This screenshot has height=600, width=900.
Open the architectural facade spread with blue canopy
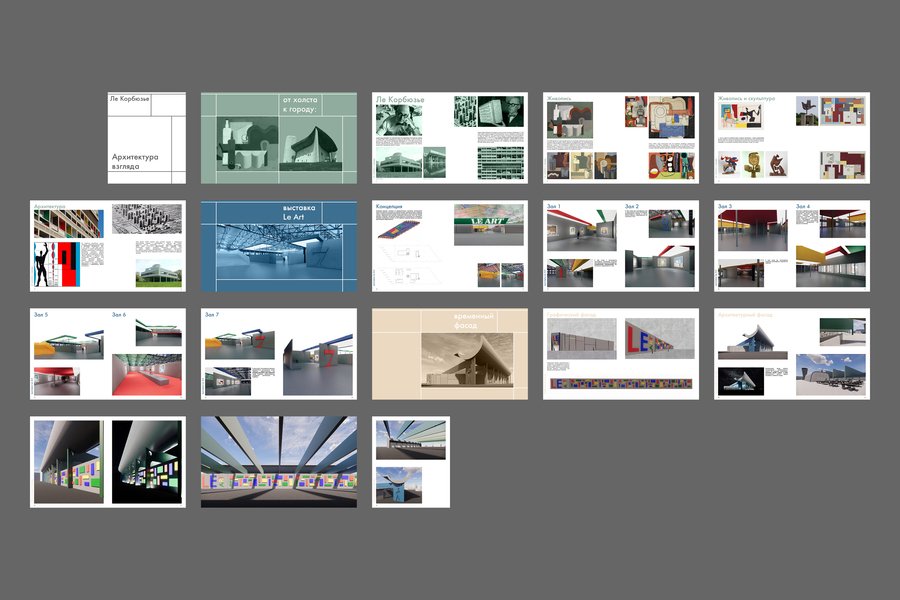[792, 354]
